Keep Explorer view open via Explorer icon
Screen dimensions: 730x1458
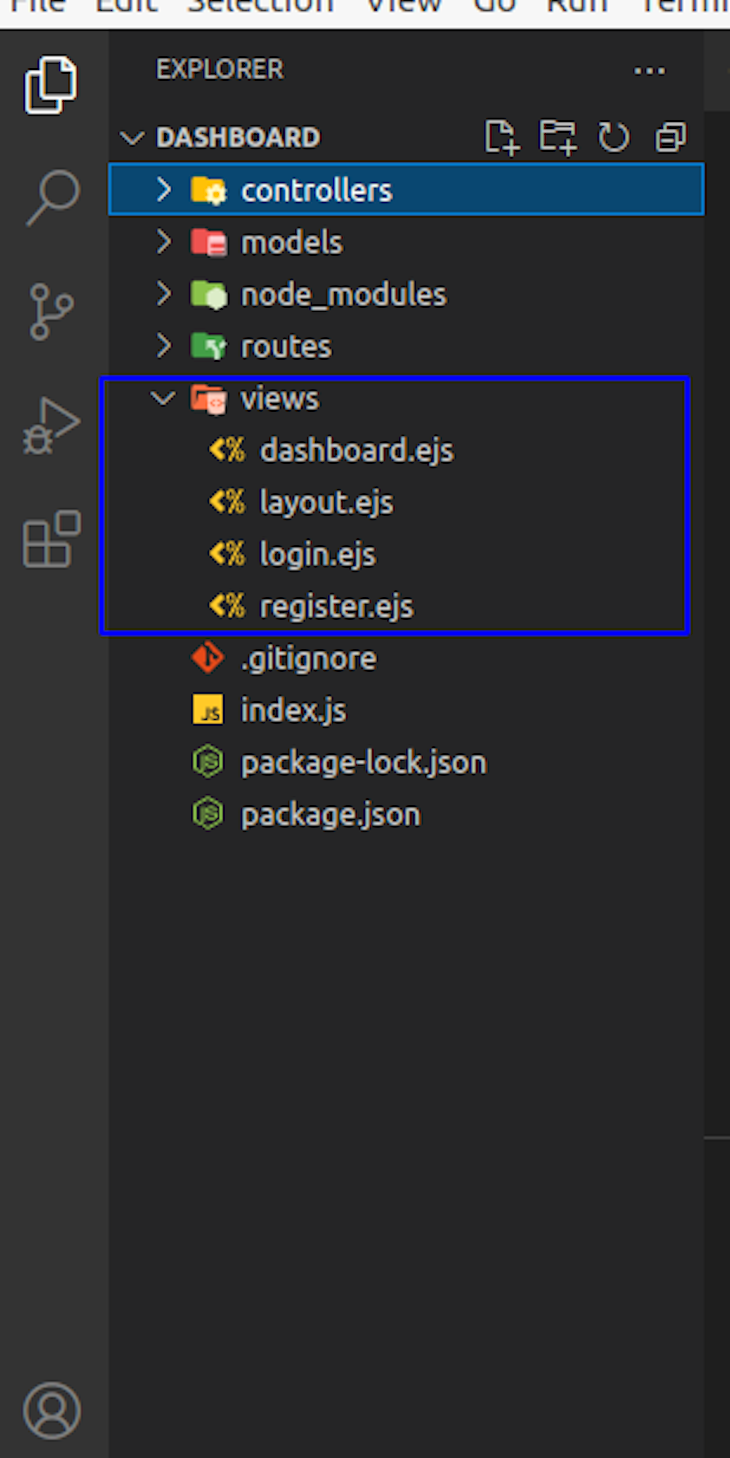click(x=52, y=85)
